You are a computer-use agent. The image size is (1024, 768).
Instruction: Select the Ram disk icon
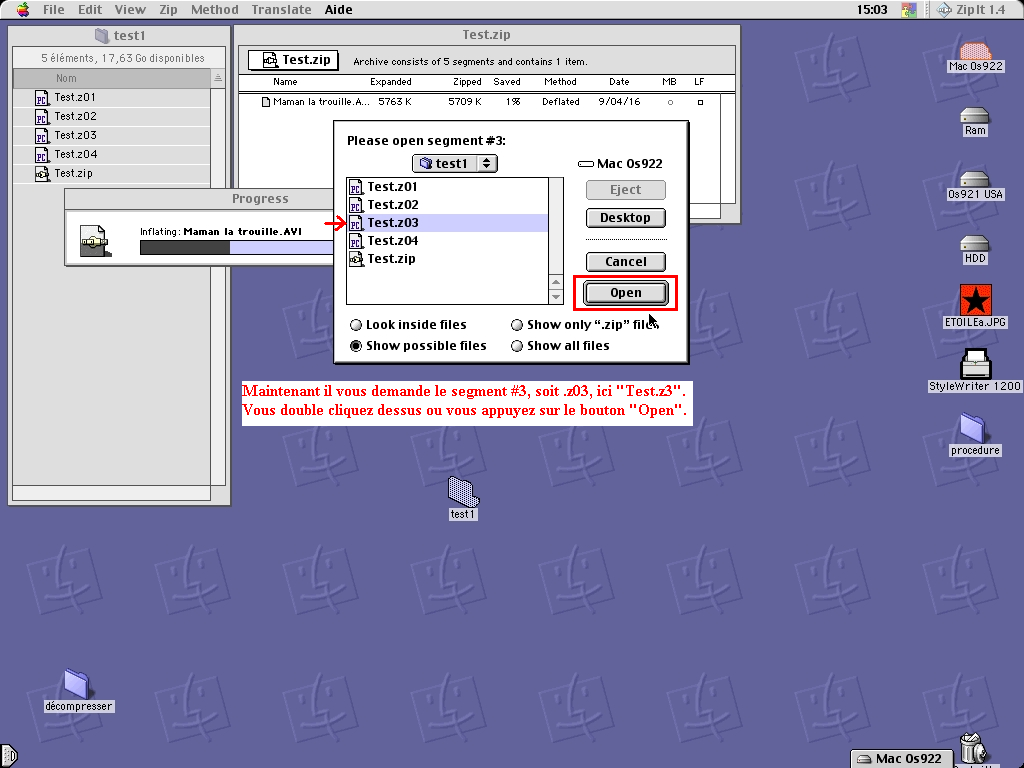tap(974, 117)
